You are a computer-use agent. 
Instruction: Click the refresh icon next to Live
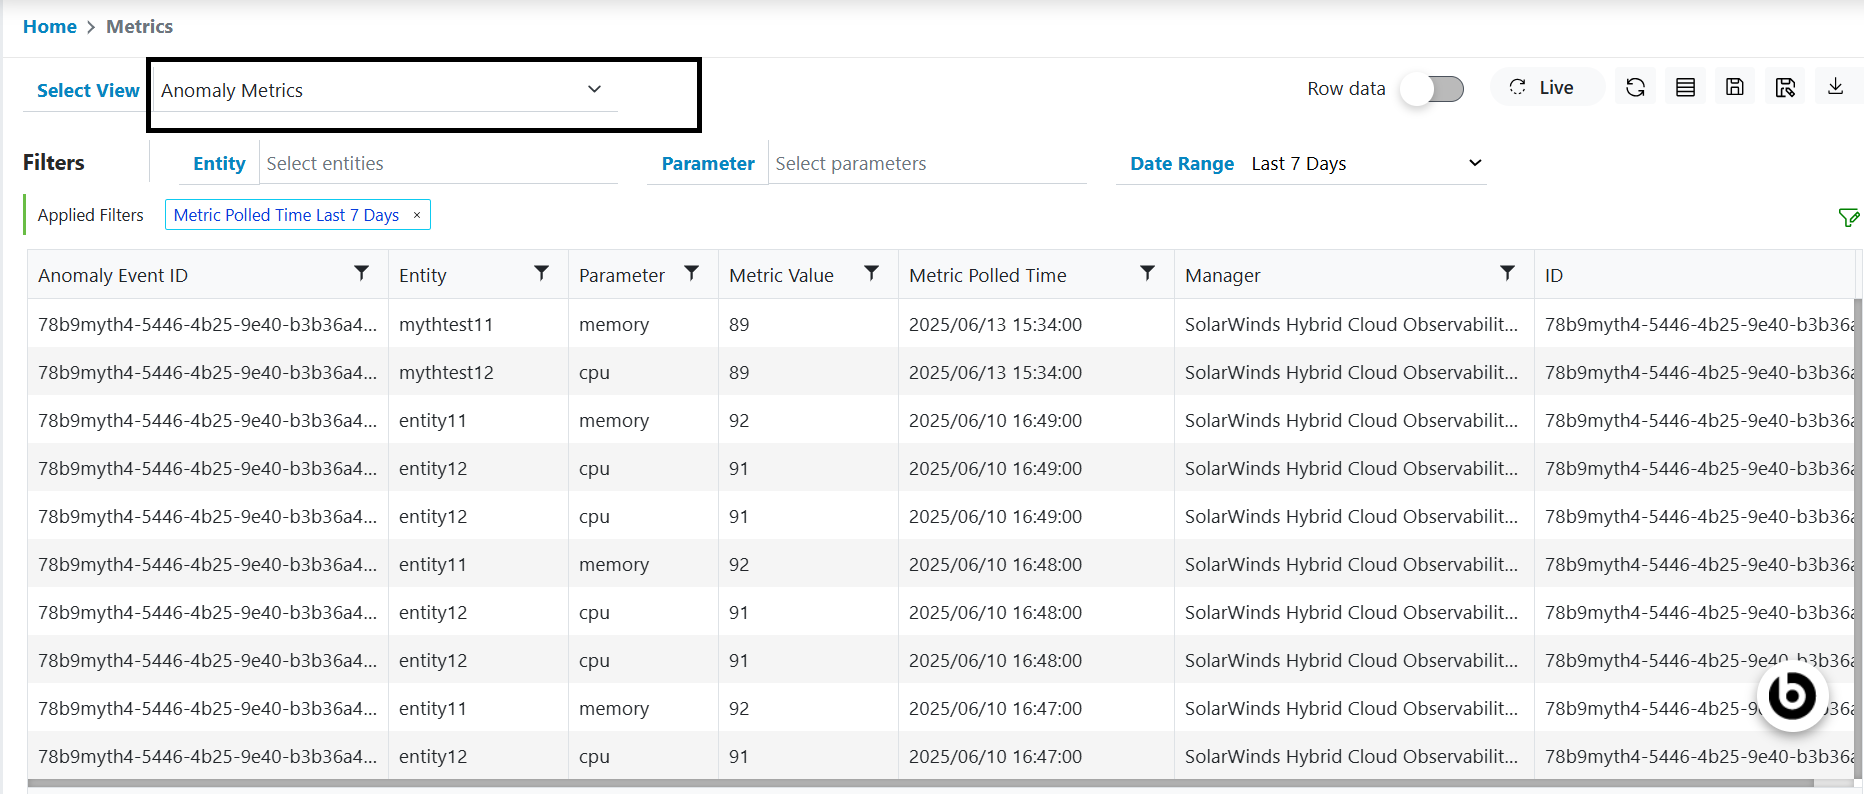1635,88
